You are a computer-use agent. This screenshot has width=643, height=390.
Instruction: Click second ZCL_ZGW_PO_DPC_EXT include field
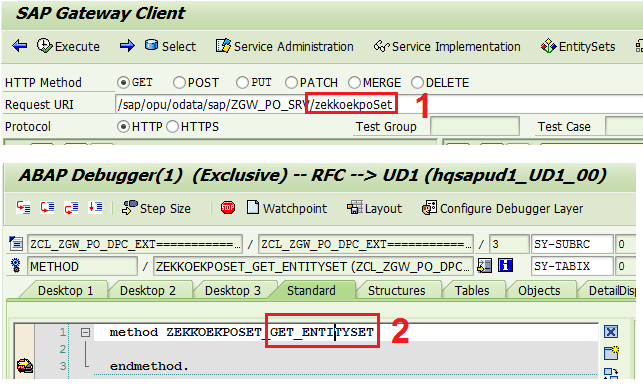[366, 244]
